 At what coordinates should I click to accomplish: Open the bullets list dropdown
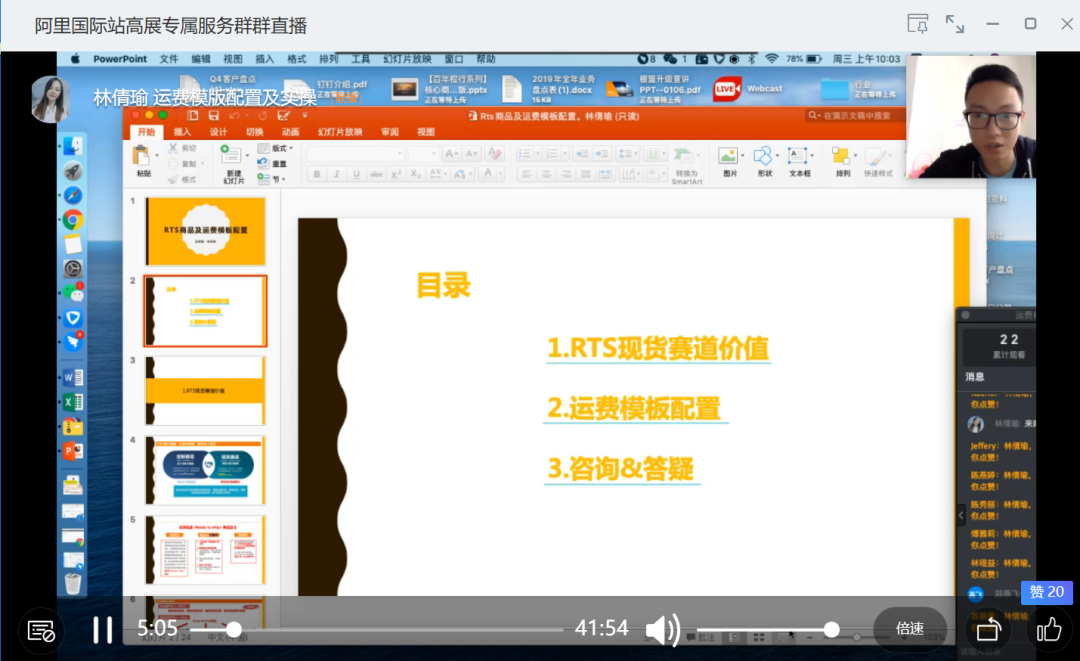[x=537, y=154]
